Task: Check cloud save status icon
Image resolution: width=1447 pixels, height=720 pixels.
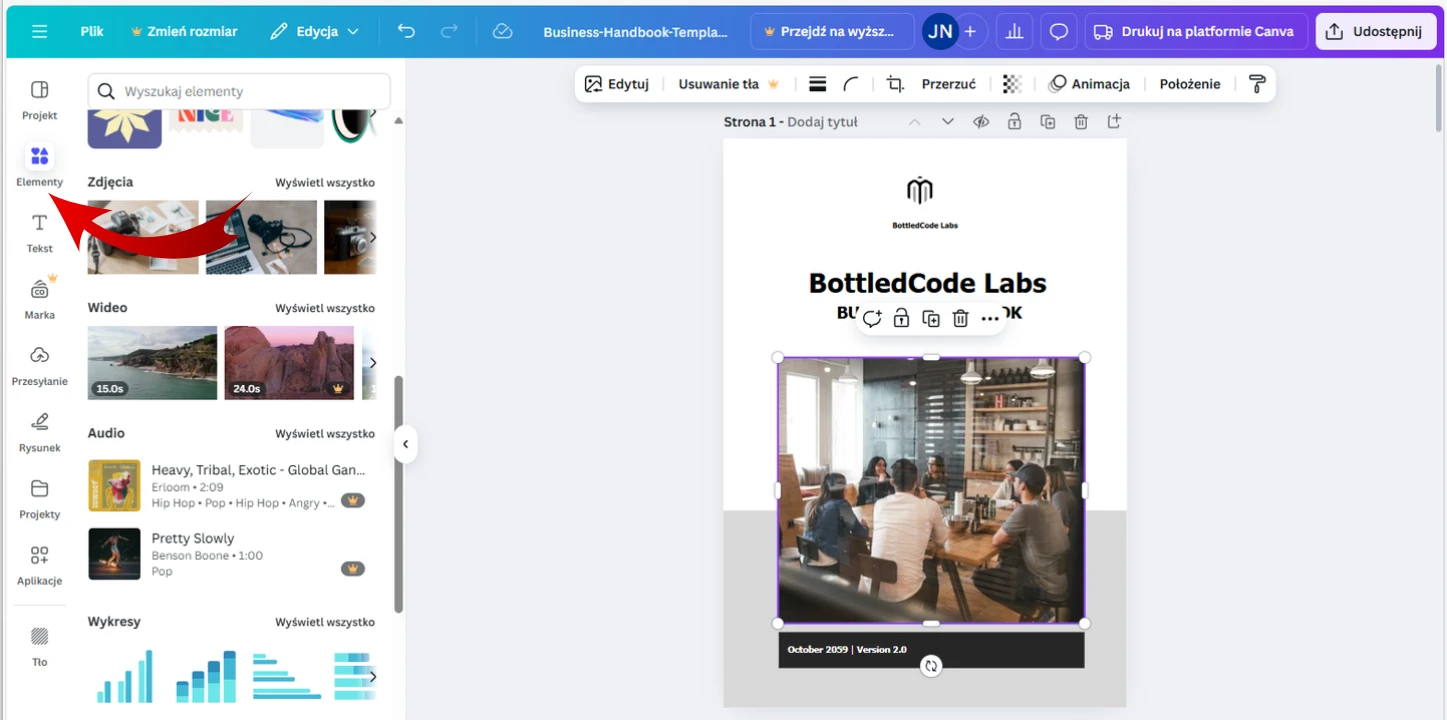Action: [503, 31]
